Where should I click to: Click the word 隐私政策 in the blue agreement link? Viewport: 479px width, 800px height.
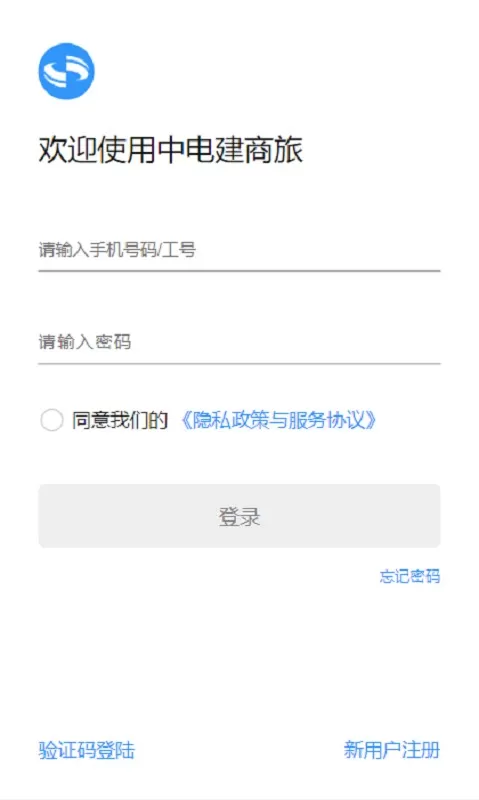[230, 420]
